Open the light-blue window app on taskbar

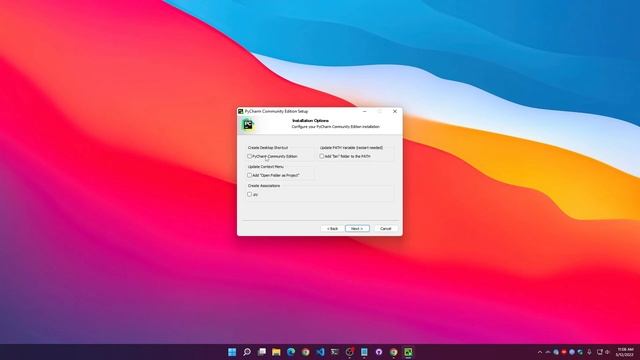pyautogui.click(x=364, y=352)
